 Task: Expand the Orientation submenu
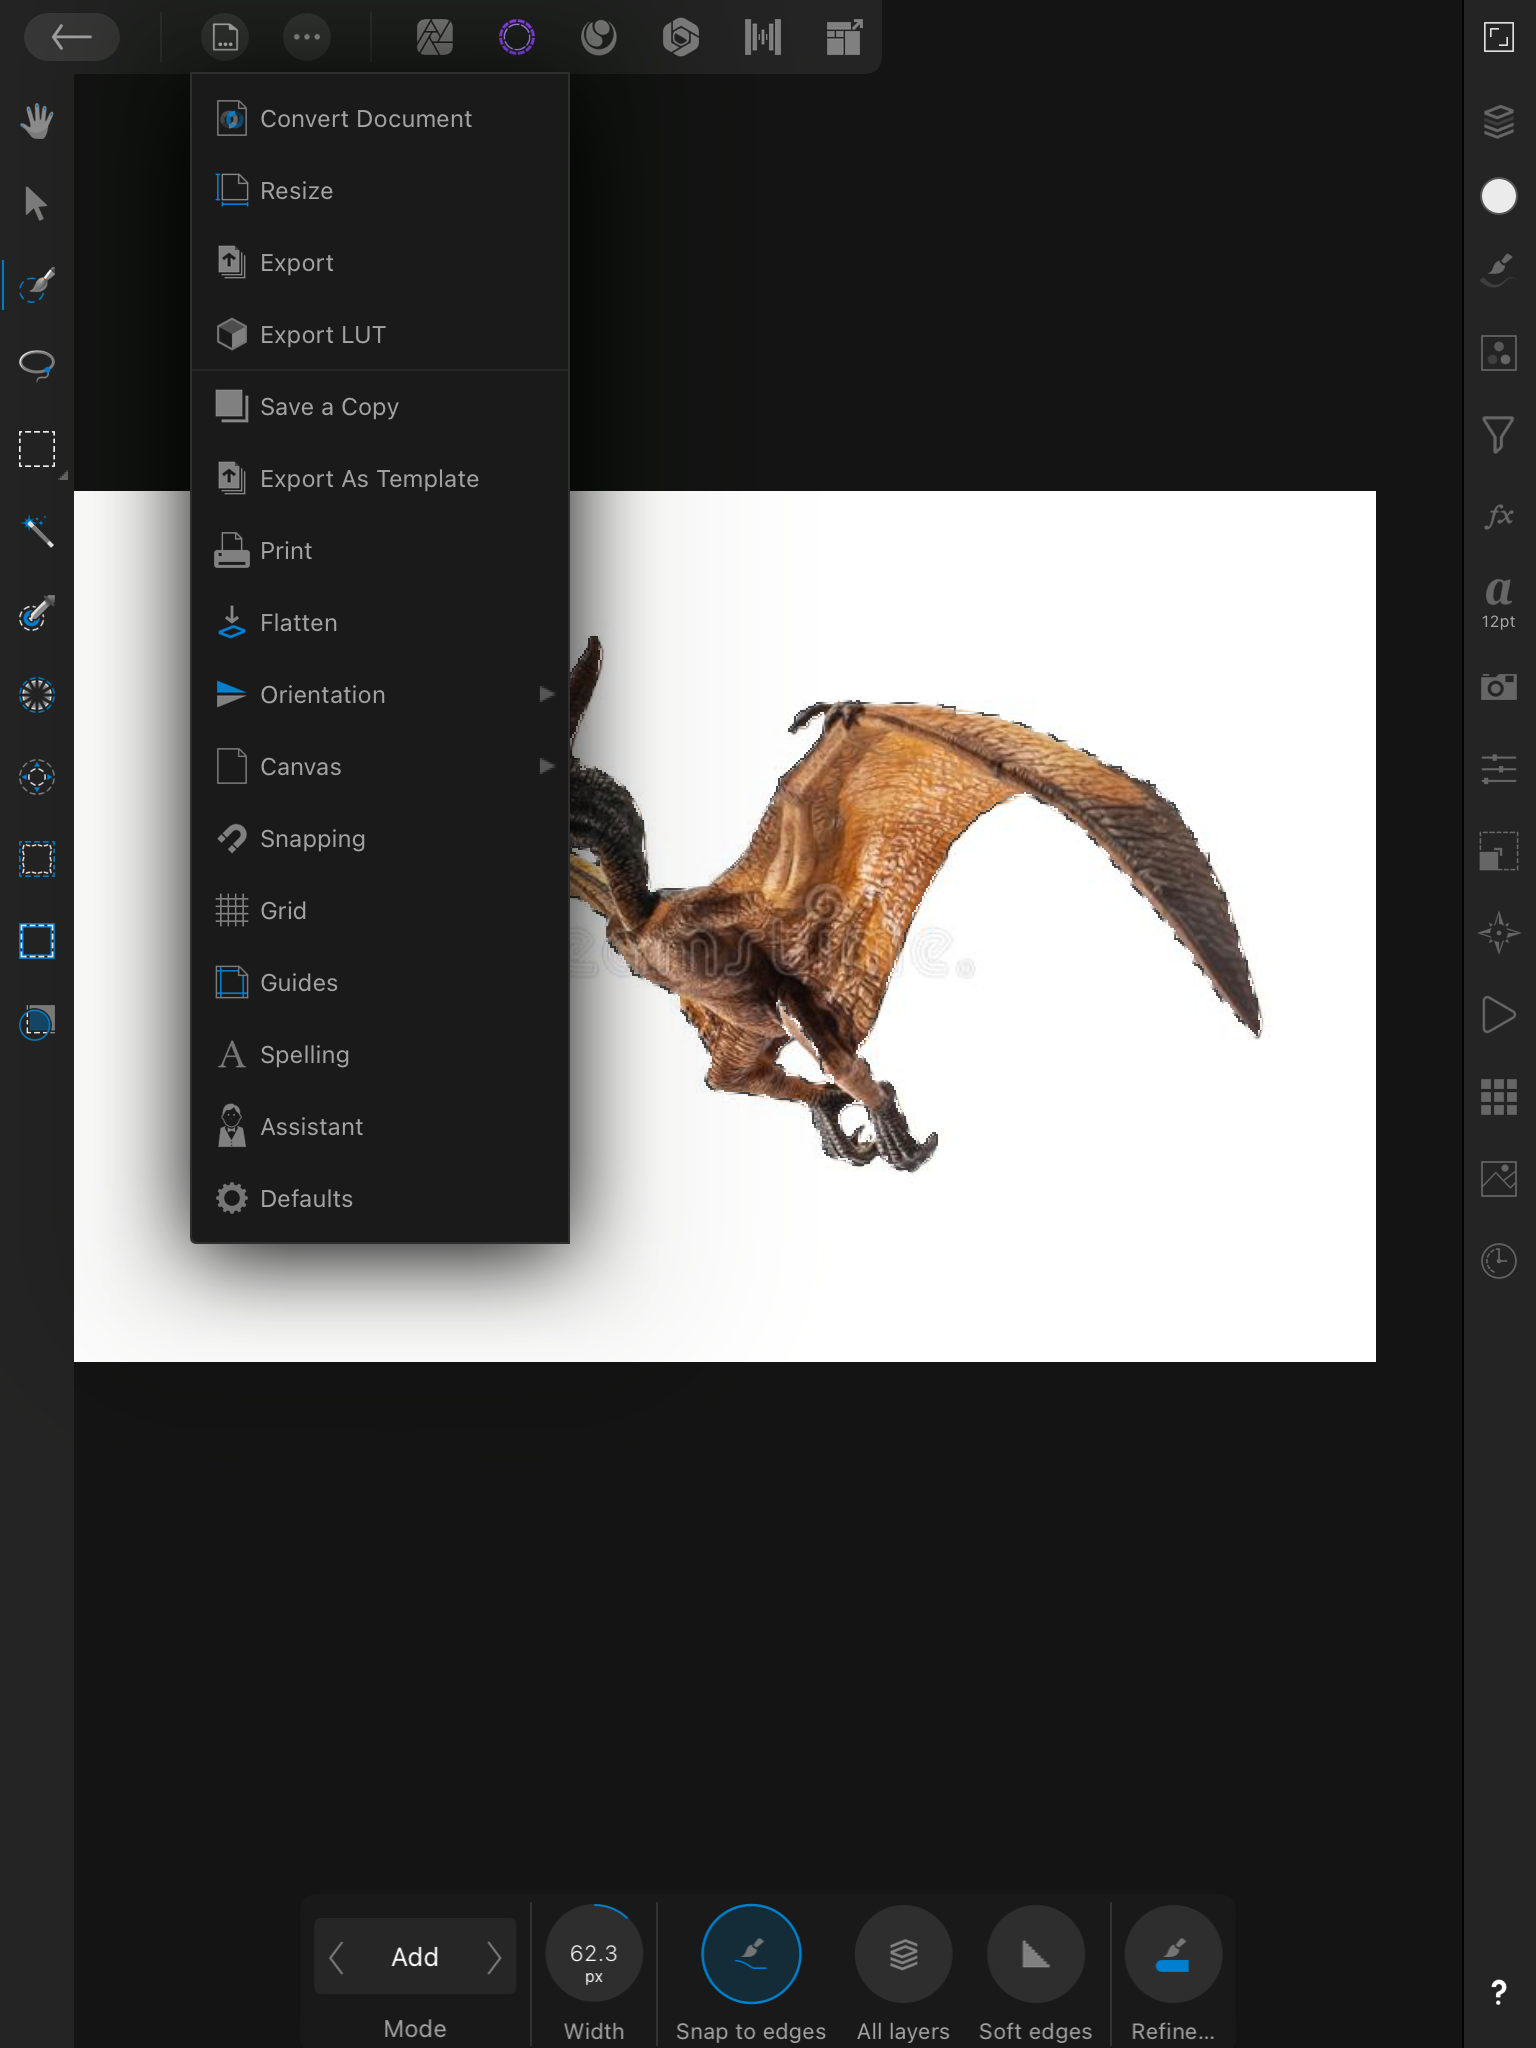380,695
